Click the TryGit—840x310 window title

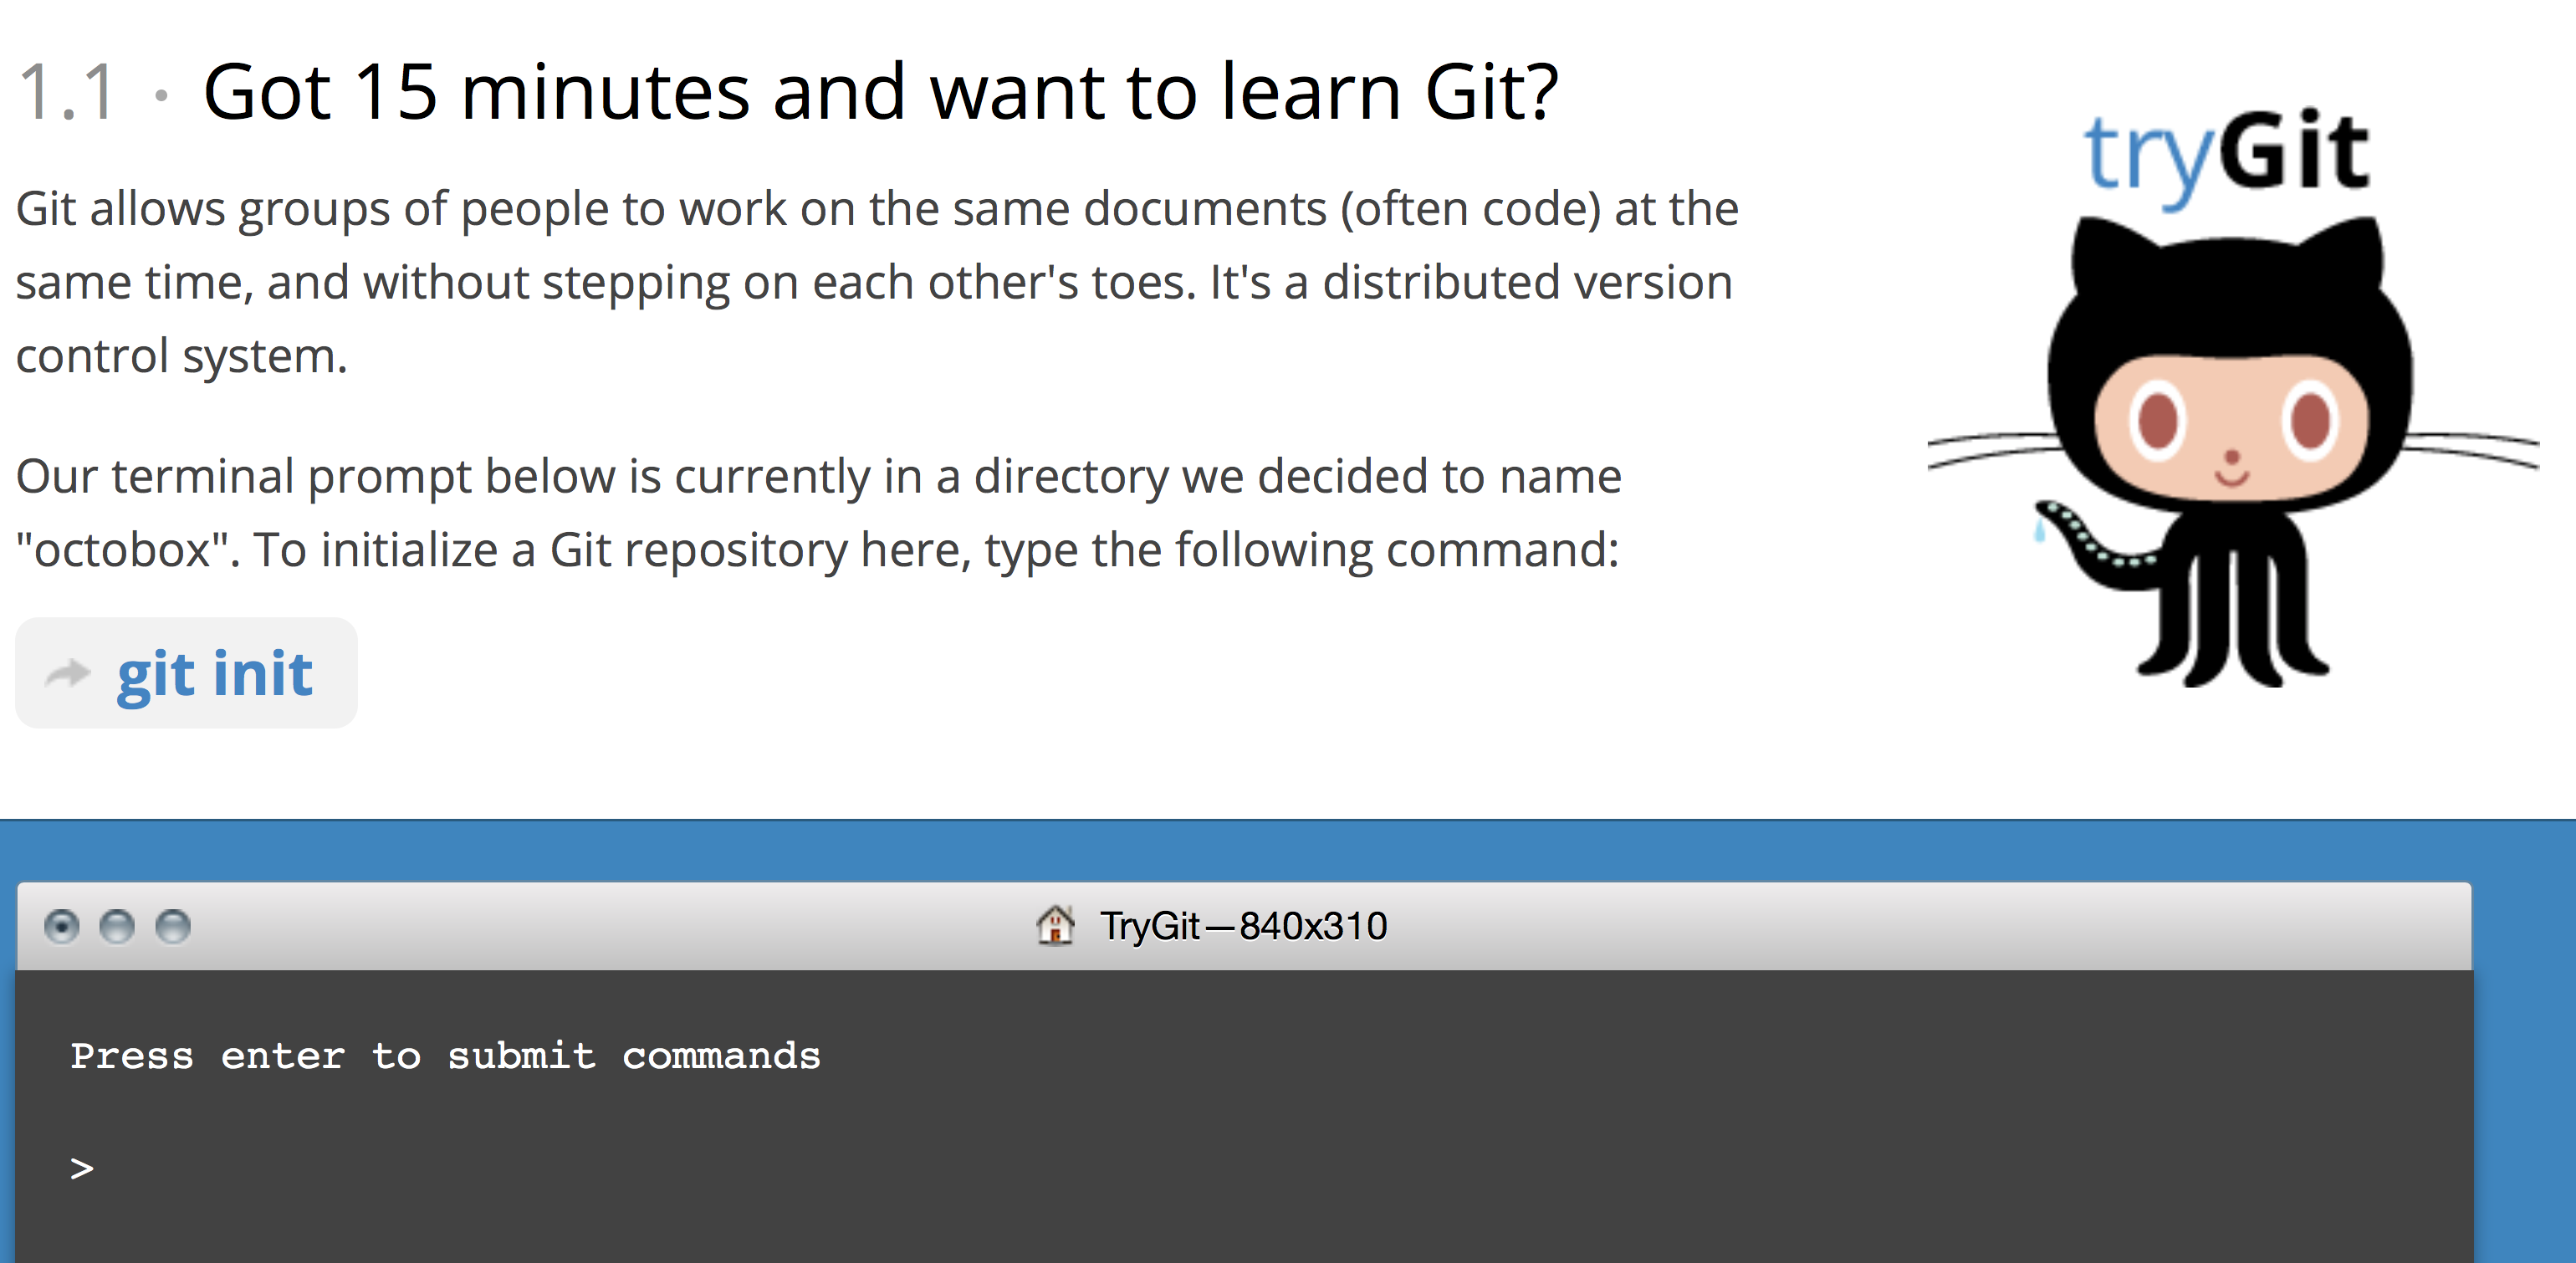click(1243, 926)
